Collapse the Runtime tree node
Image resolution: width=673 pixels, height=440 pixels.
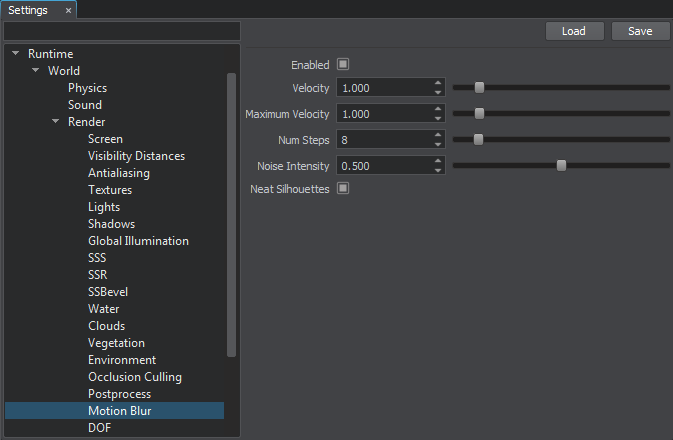pos(16,54)
